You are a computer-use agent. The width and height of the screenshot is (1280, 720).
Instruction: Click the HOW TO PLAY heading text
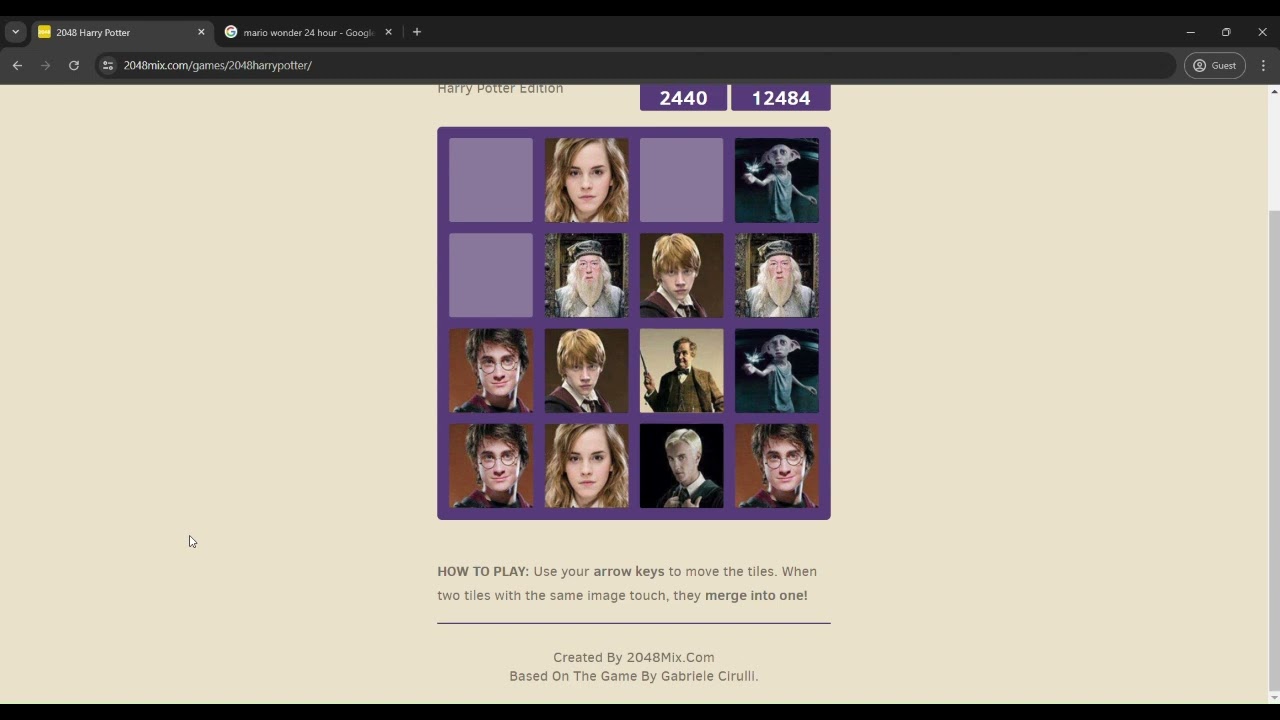click(483, 572)
